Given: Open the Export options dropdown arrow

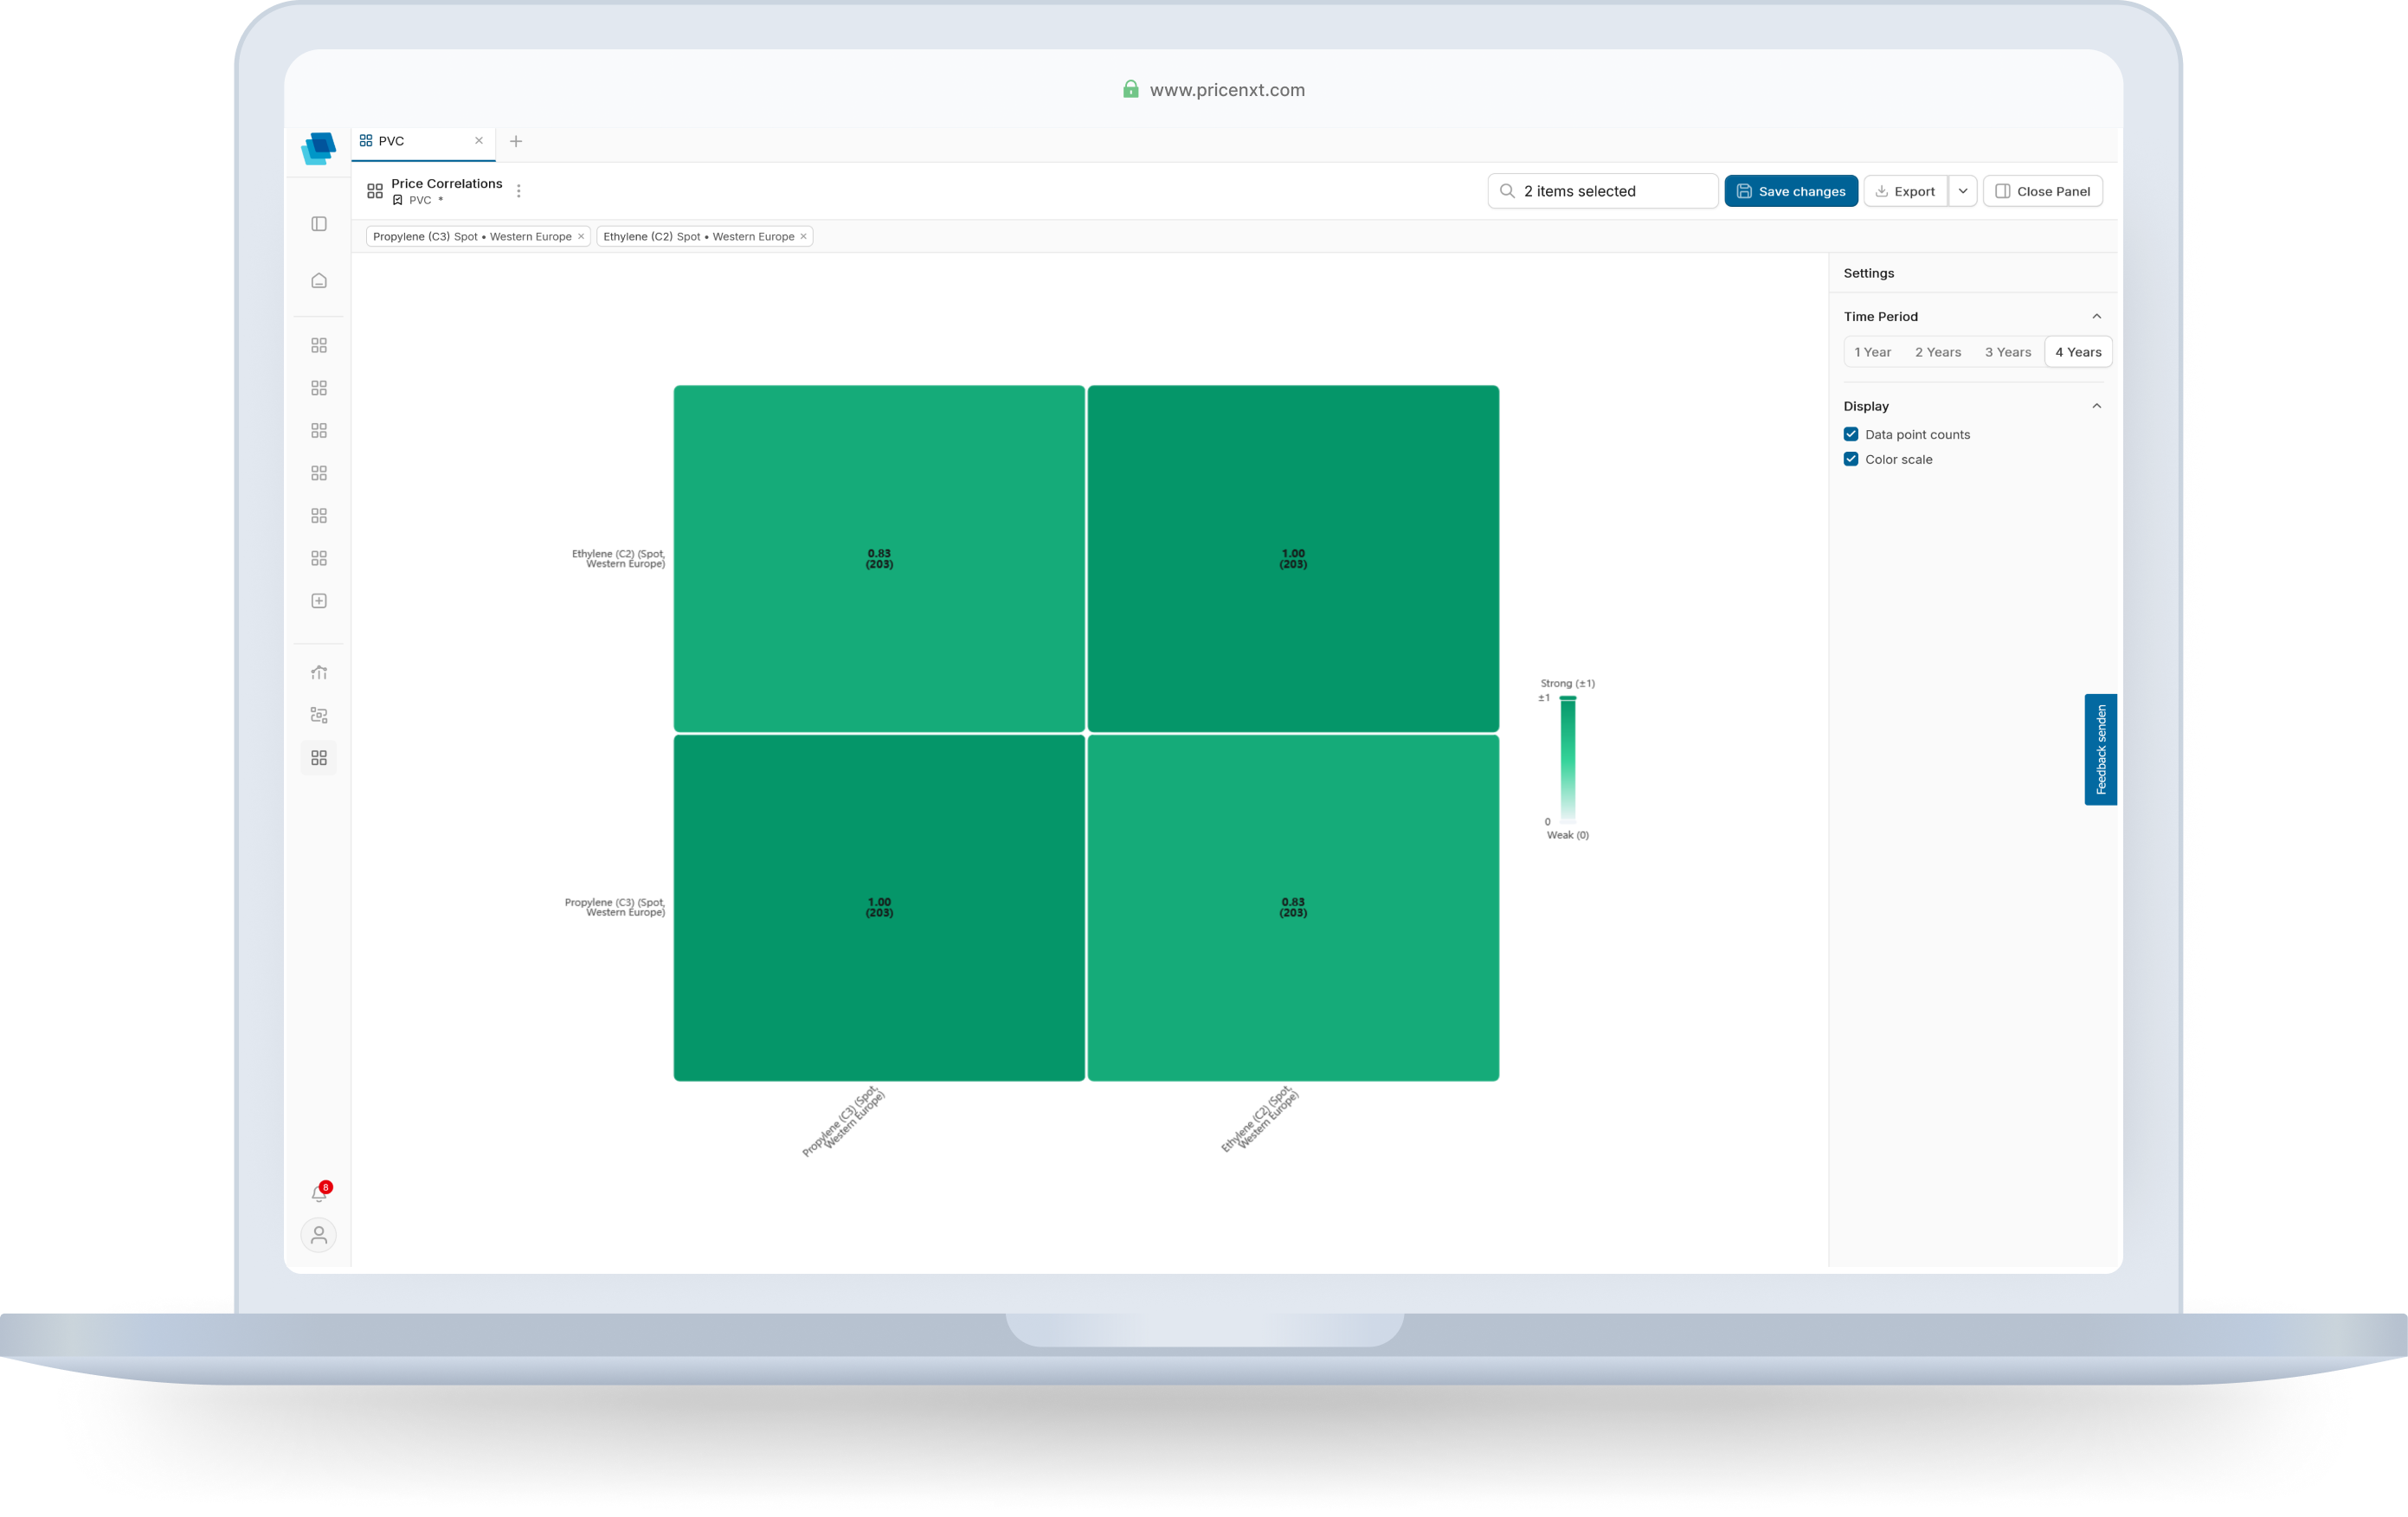Looking at the screenshot, I should tap(1963, 191).
